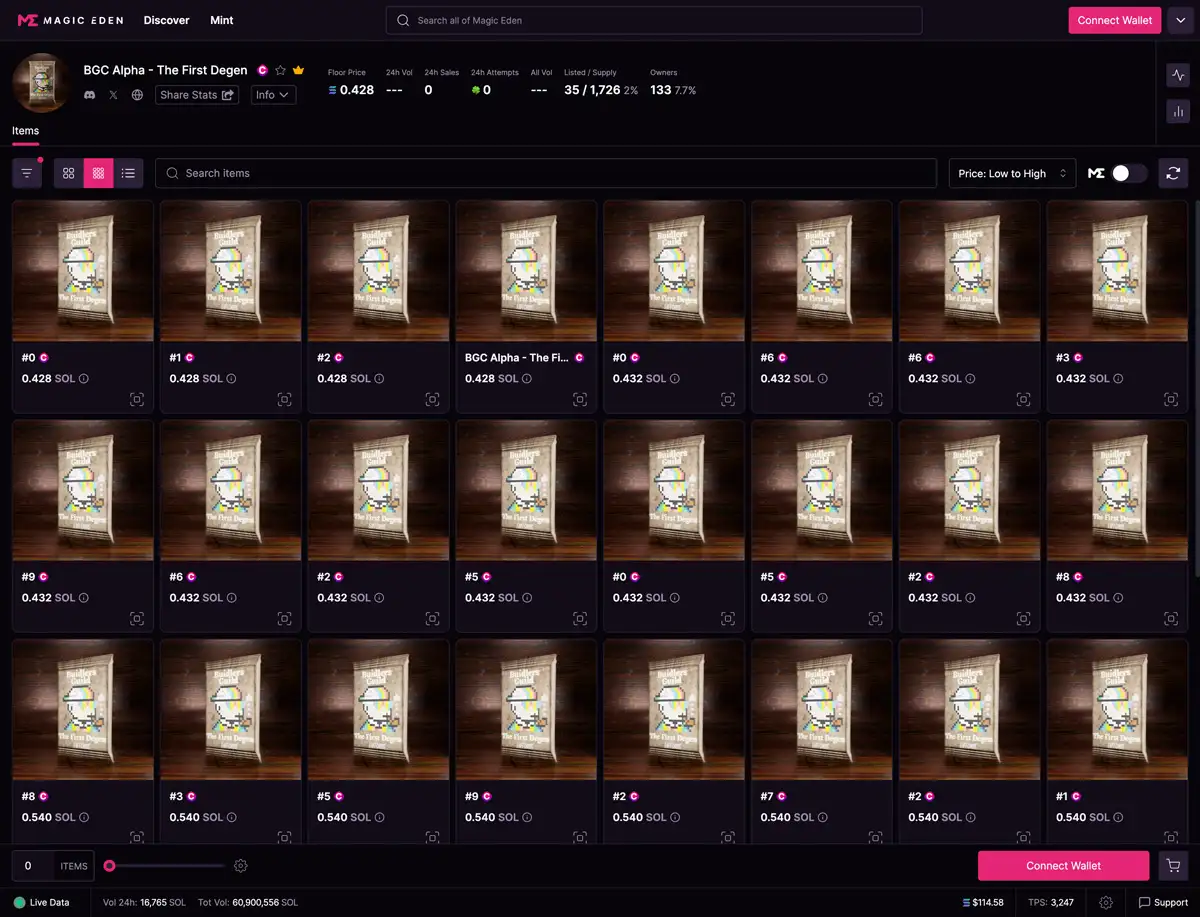Select the Items tab
This screenshot has width=1200, height=917.
click(26, 131)
